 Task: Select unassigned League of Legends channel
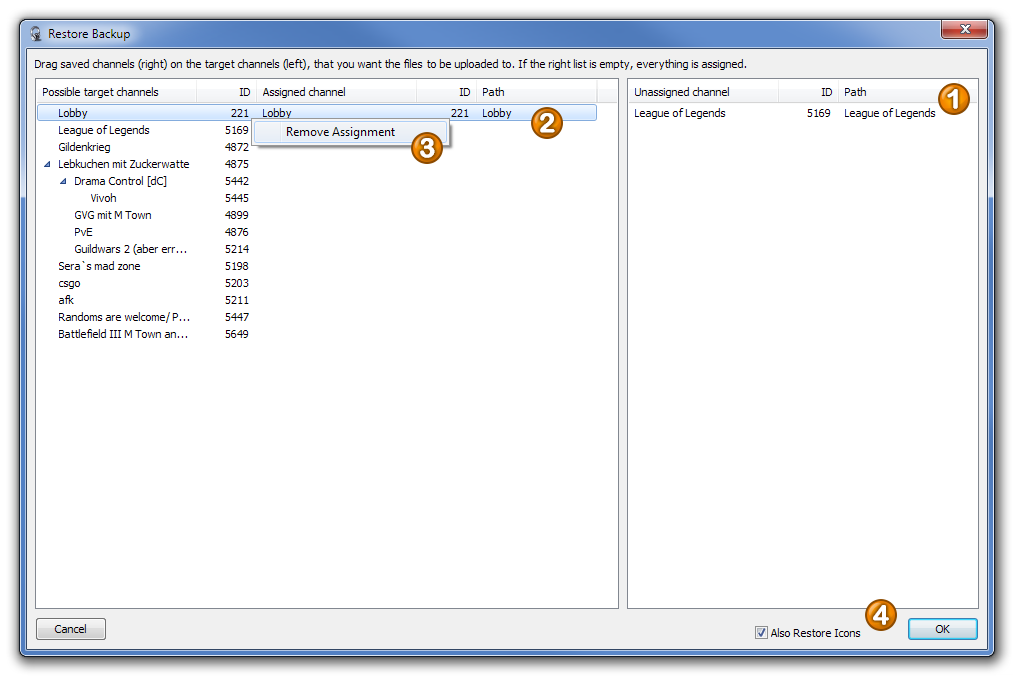(680, 113)
